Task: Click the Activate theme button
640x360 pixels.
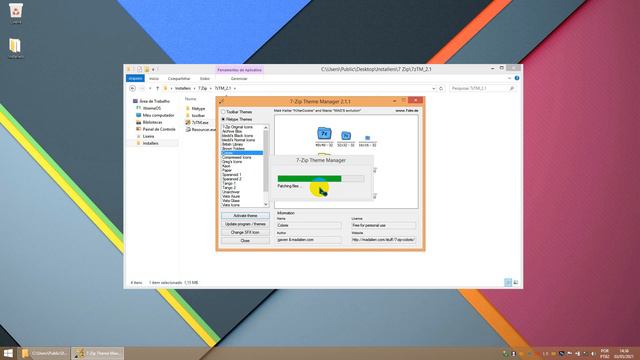Action: [245, 216]
